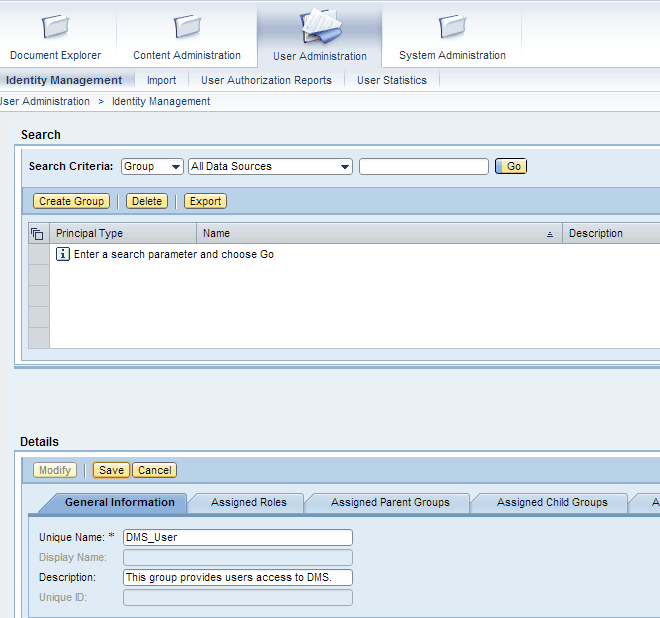Switch to the Assigned Roles tab

[x=248, y=502]
